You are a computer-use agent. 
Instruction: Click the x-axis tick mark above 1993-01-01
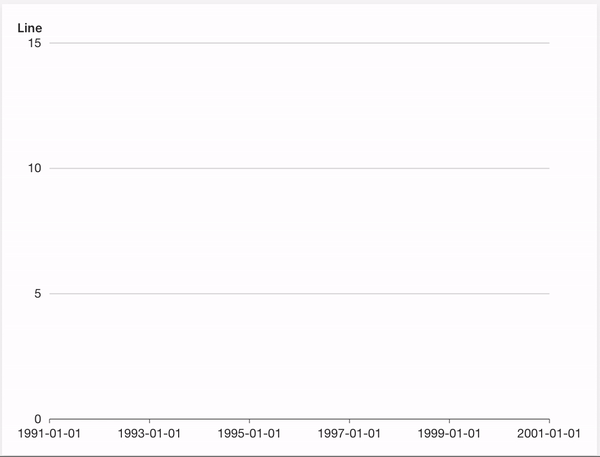pos(149,422)
